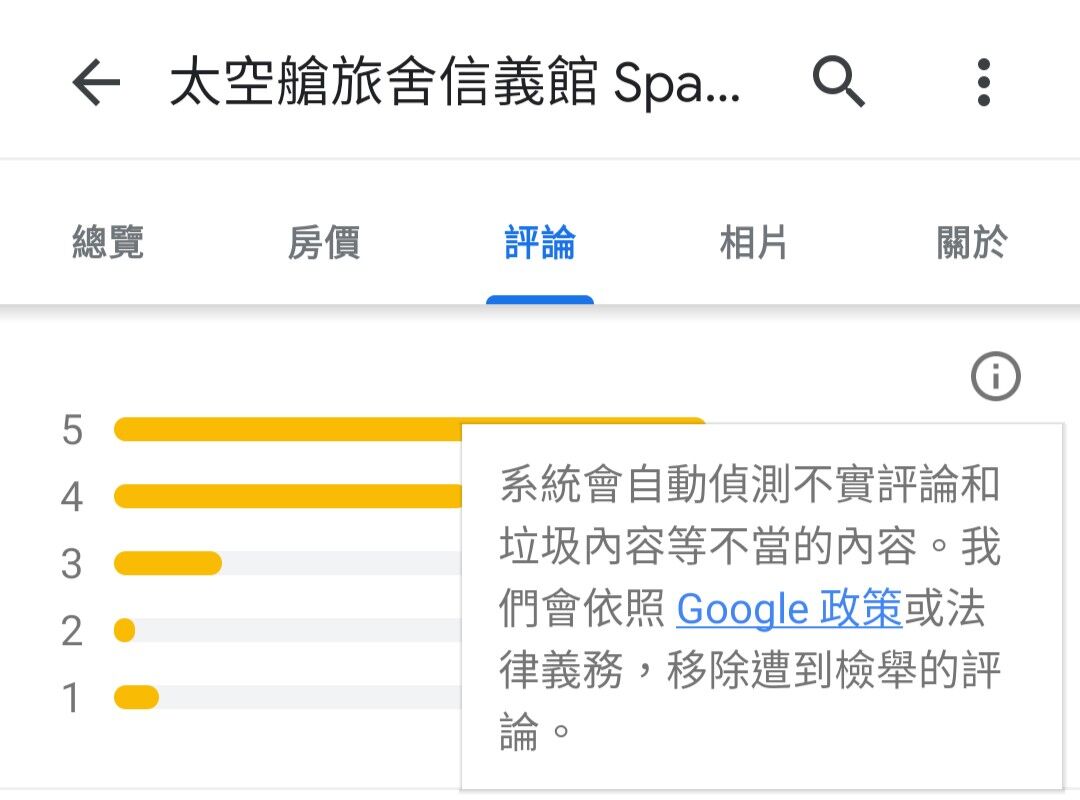Screen dimensions: 1080x800
Task: Select the 評論 tab
Action: pyautogui.click(x=539, y=242)
